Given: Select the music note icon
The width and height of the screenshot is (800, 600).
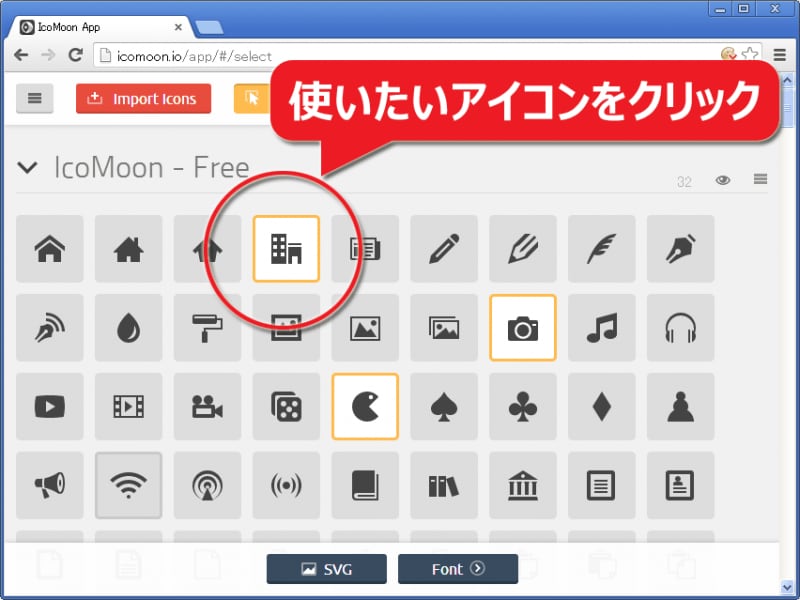Looking at the screenshot, I should point(601,328).
